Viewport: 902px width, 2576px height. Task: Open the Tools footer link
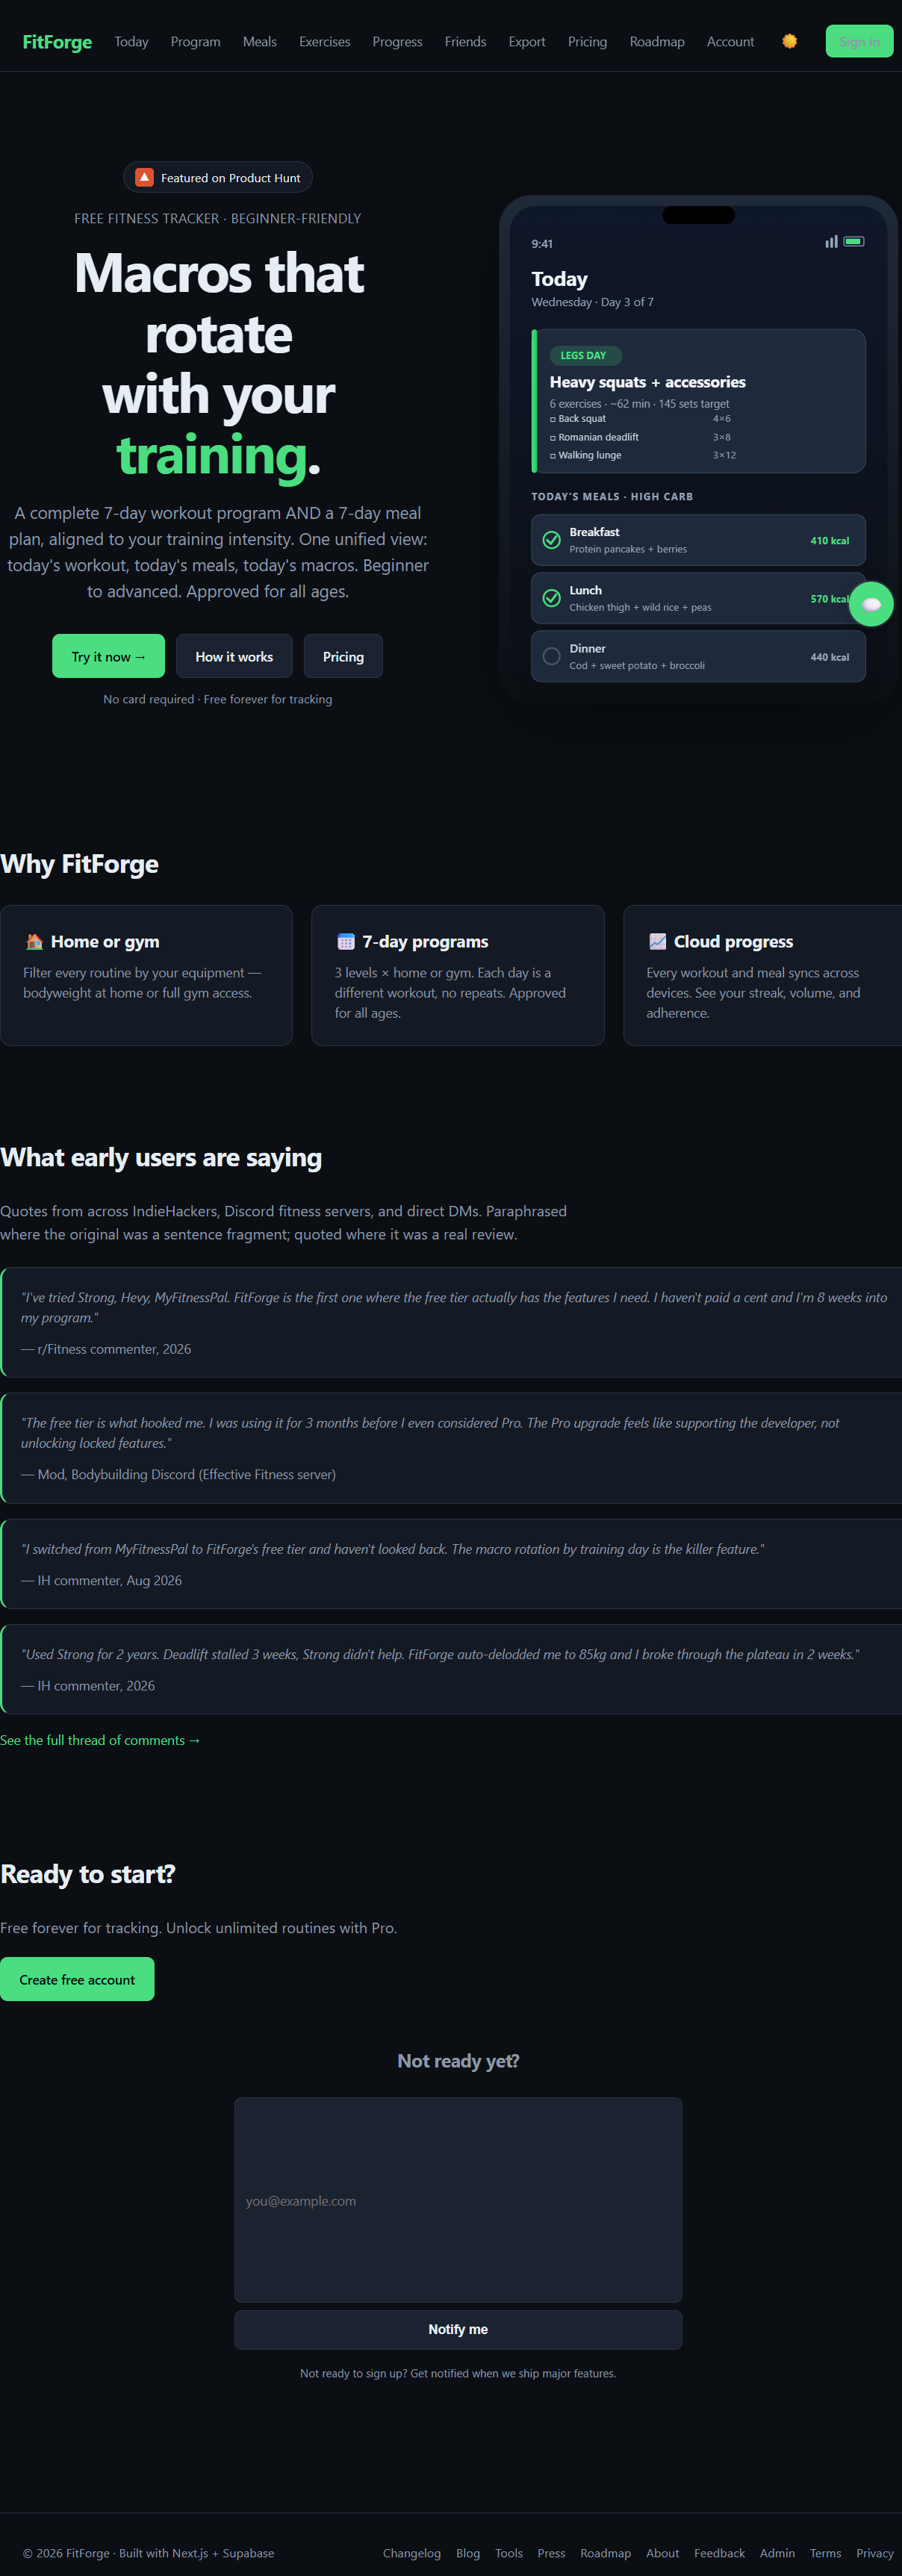pos(509,2552)
